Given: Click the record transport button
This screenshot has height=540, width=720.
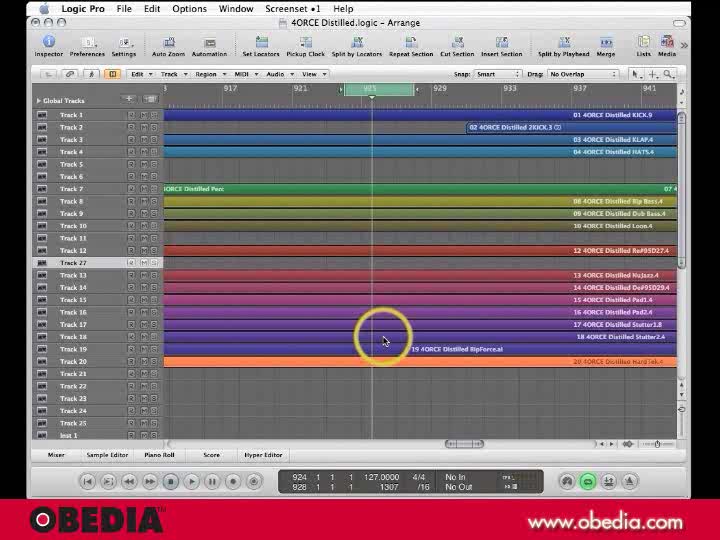Looking at the screenshot, I should [x=233, y=481].
